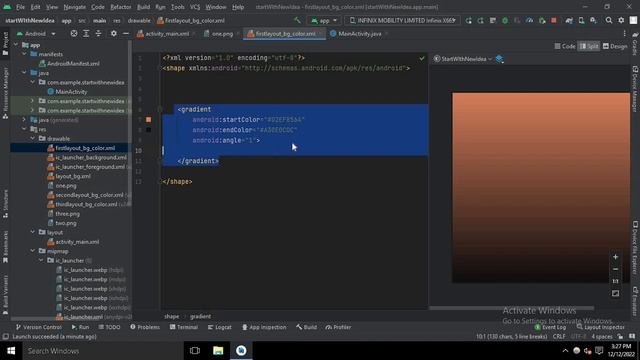Open the Navigate menu
This screenshot has height=360, width=640.
(x=75, y=7)
